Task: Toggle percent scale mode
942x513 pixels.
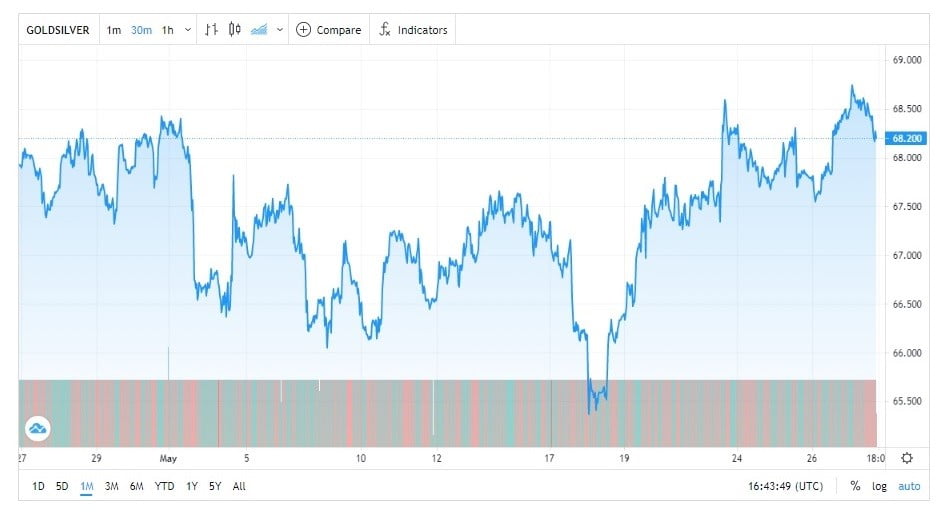Action: click(x=855, y=486)
